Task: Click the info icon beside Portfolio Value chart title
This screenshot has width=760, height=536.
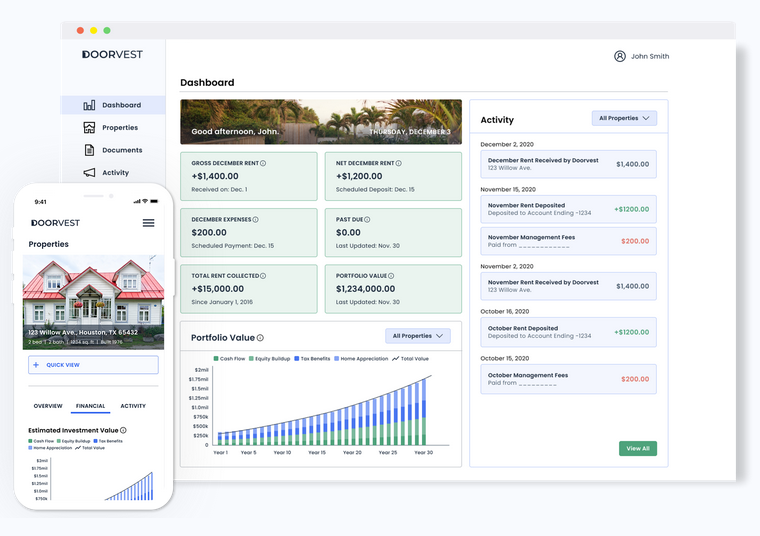Action: 260,338
